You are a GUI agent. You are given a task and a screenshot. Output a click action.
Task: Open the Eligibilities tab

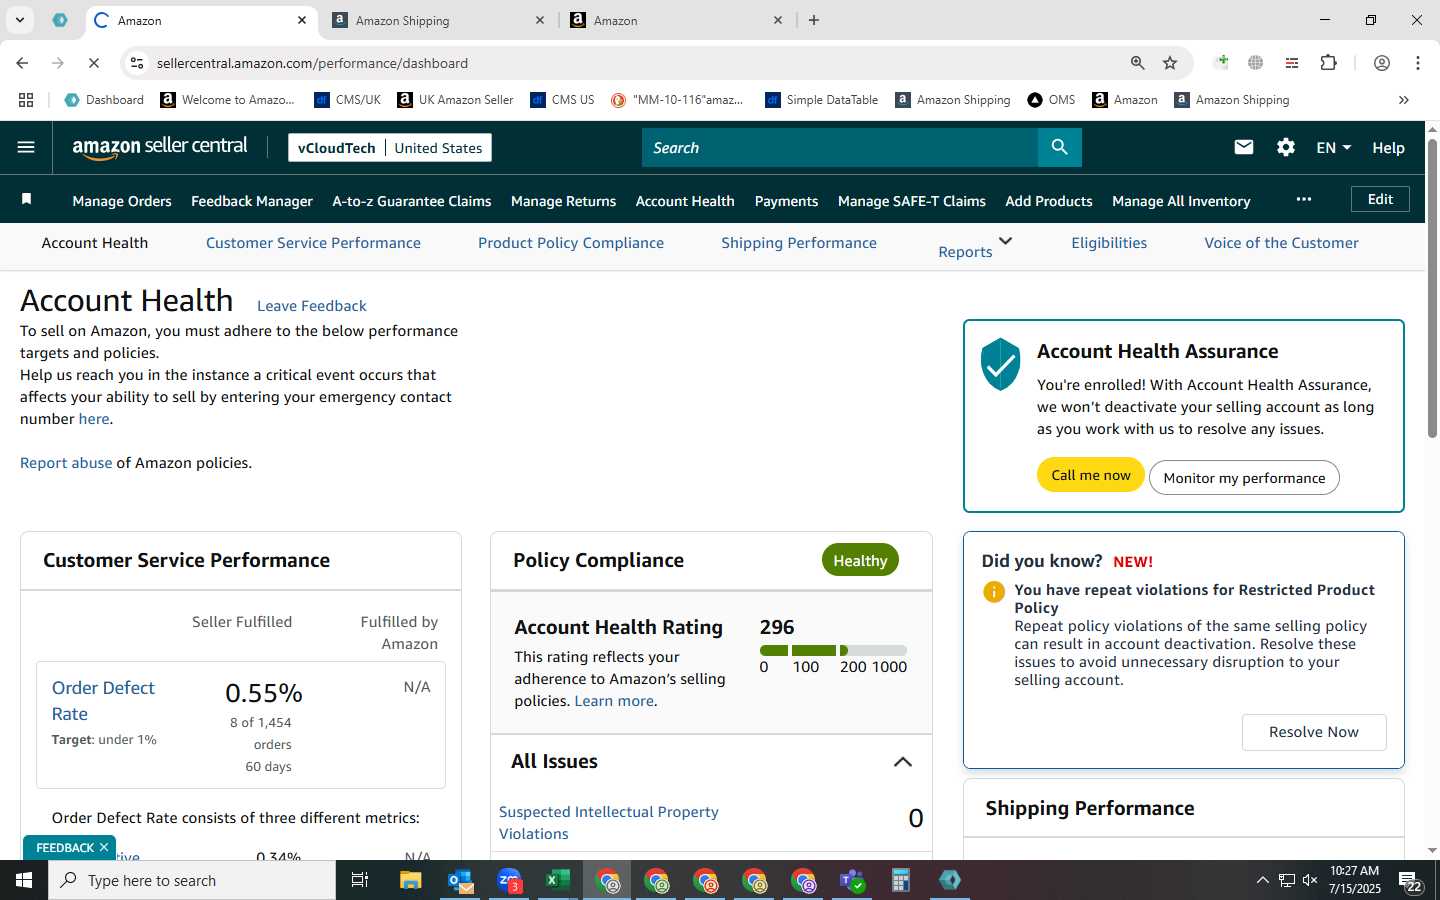click(1109, 243)
